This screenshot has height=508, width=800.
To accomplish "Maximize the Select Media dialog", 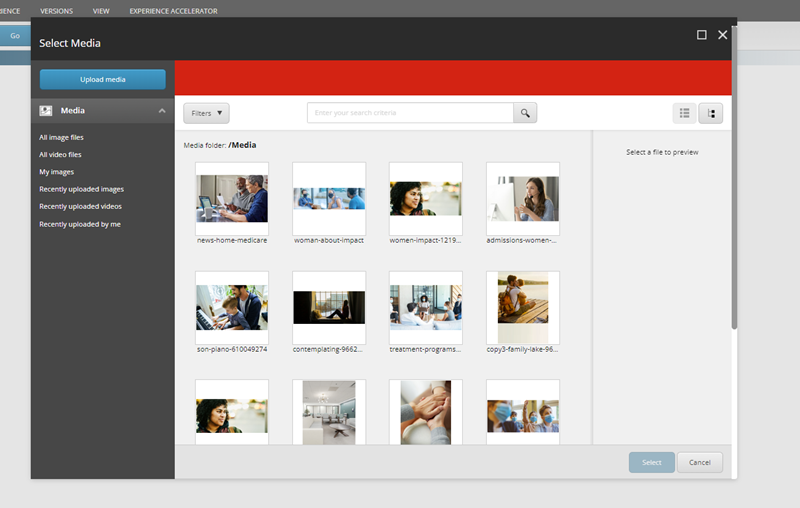I will (702, 35).
